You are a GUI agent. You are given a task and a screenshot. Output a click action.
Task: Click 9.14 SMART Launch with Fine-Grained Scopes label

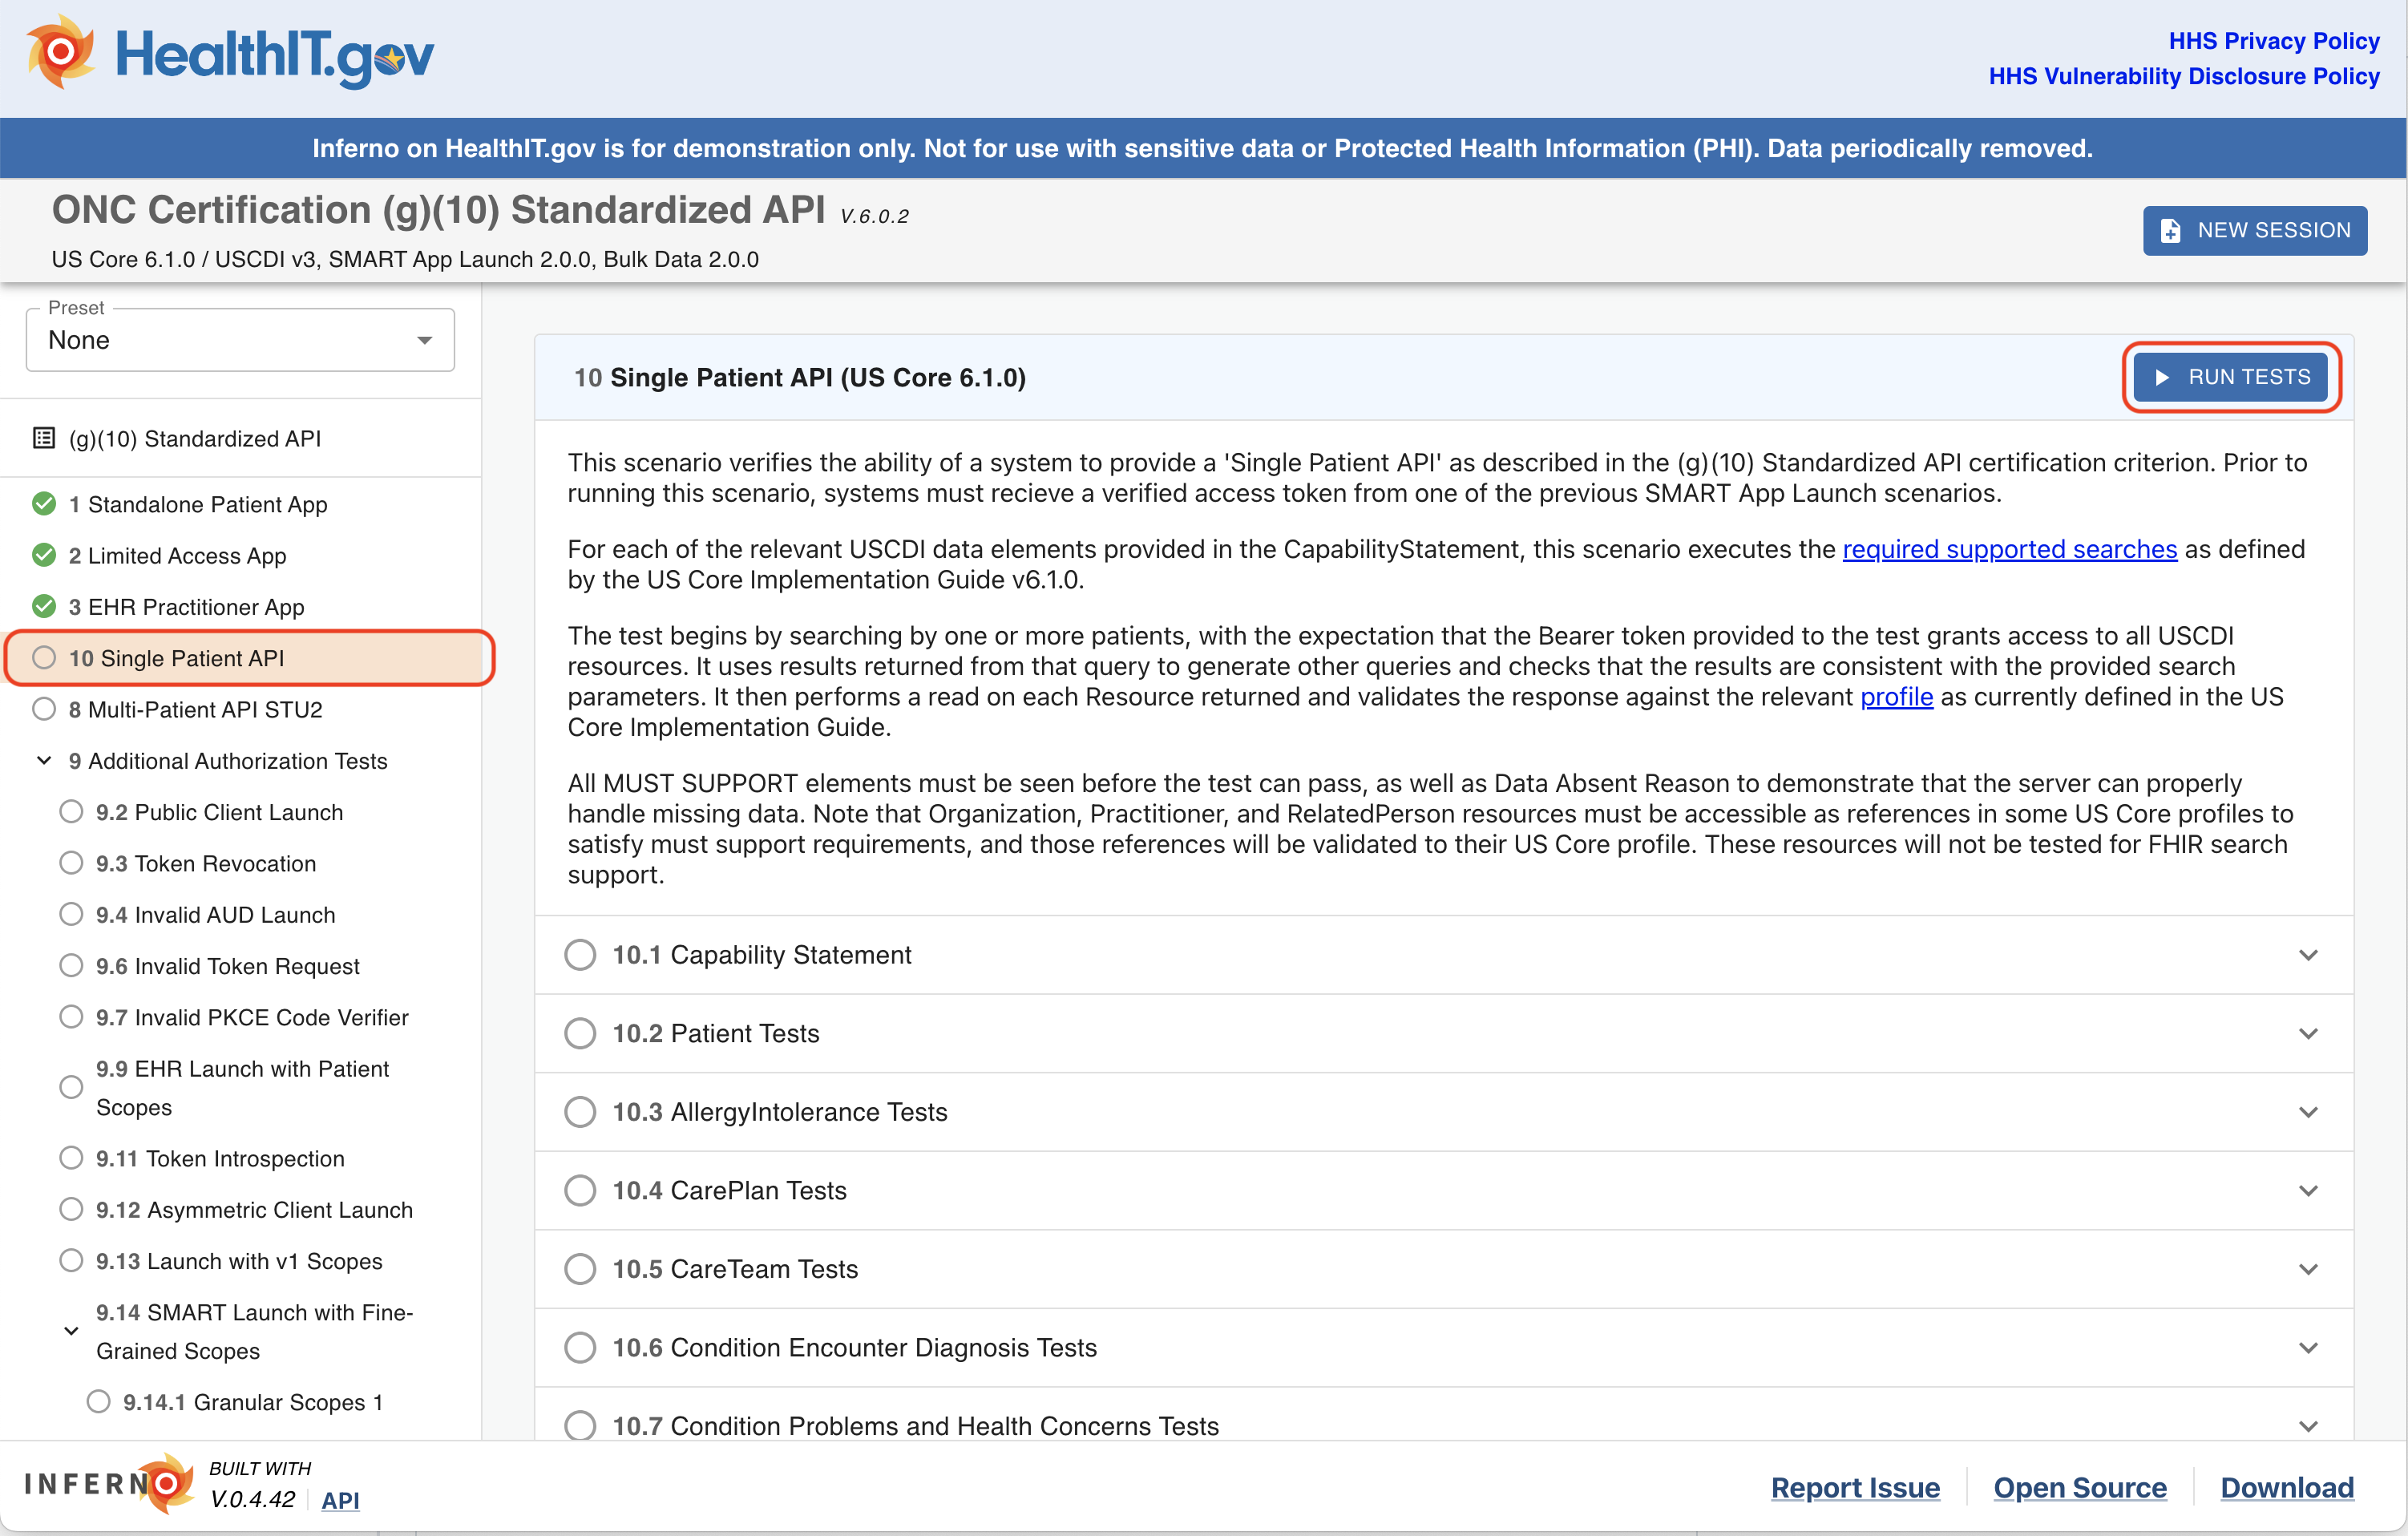point(255,1331)
